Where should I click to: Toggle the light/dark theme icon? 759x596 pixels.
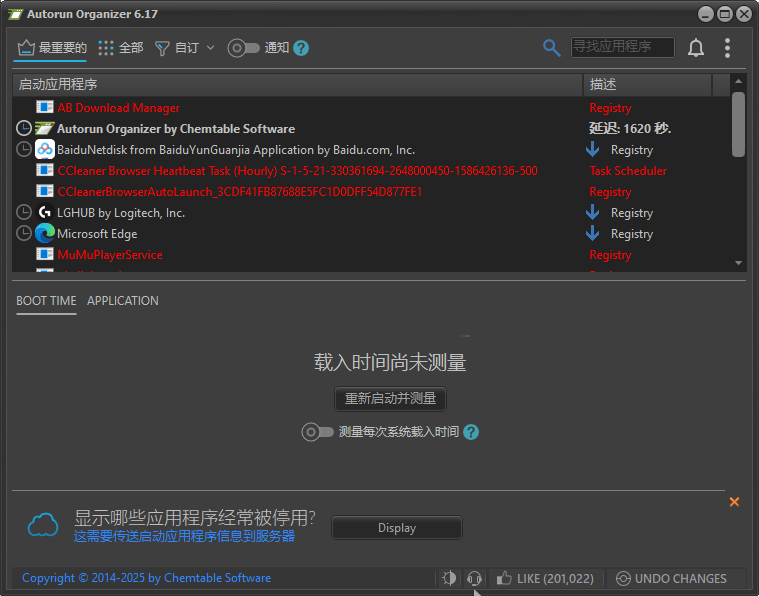[449, 578]
